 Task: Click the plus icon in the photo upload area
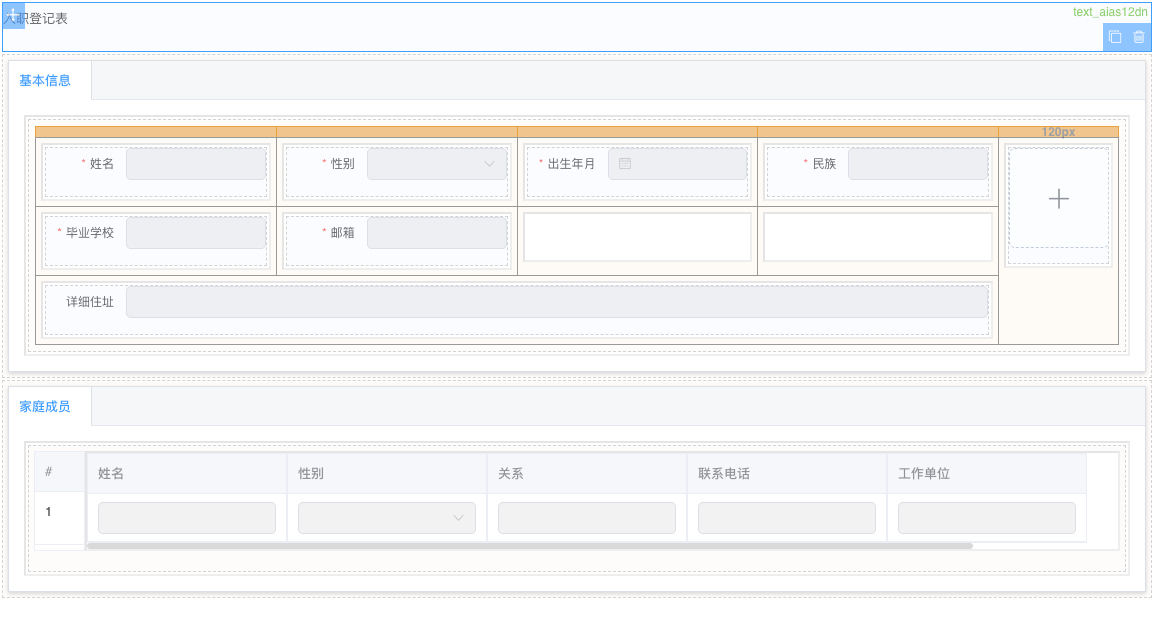coord(1058,198)
